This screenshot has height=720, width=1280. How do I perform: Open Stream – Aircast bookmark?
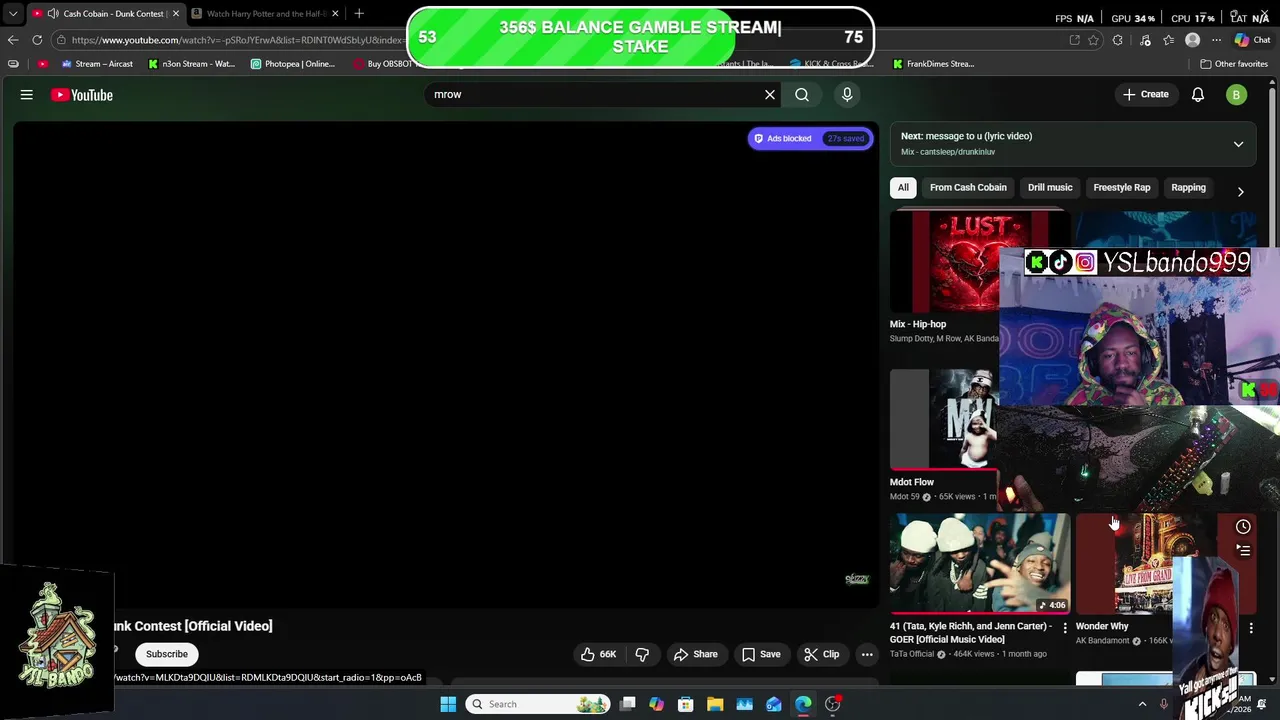(x=97, y=64)
